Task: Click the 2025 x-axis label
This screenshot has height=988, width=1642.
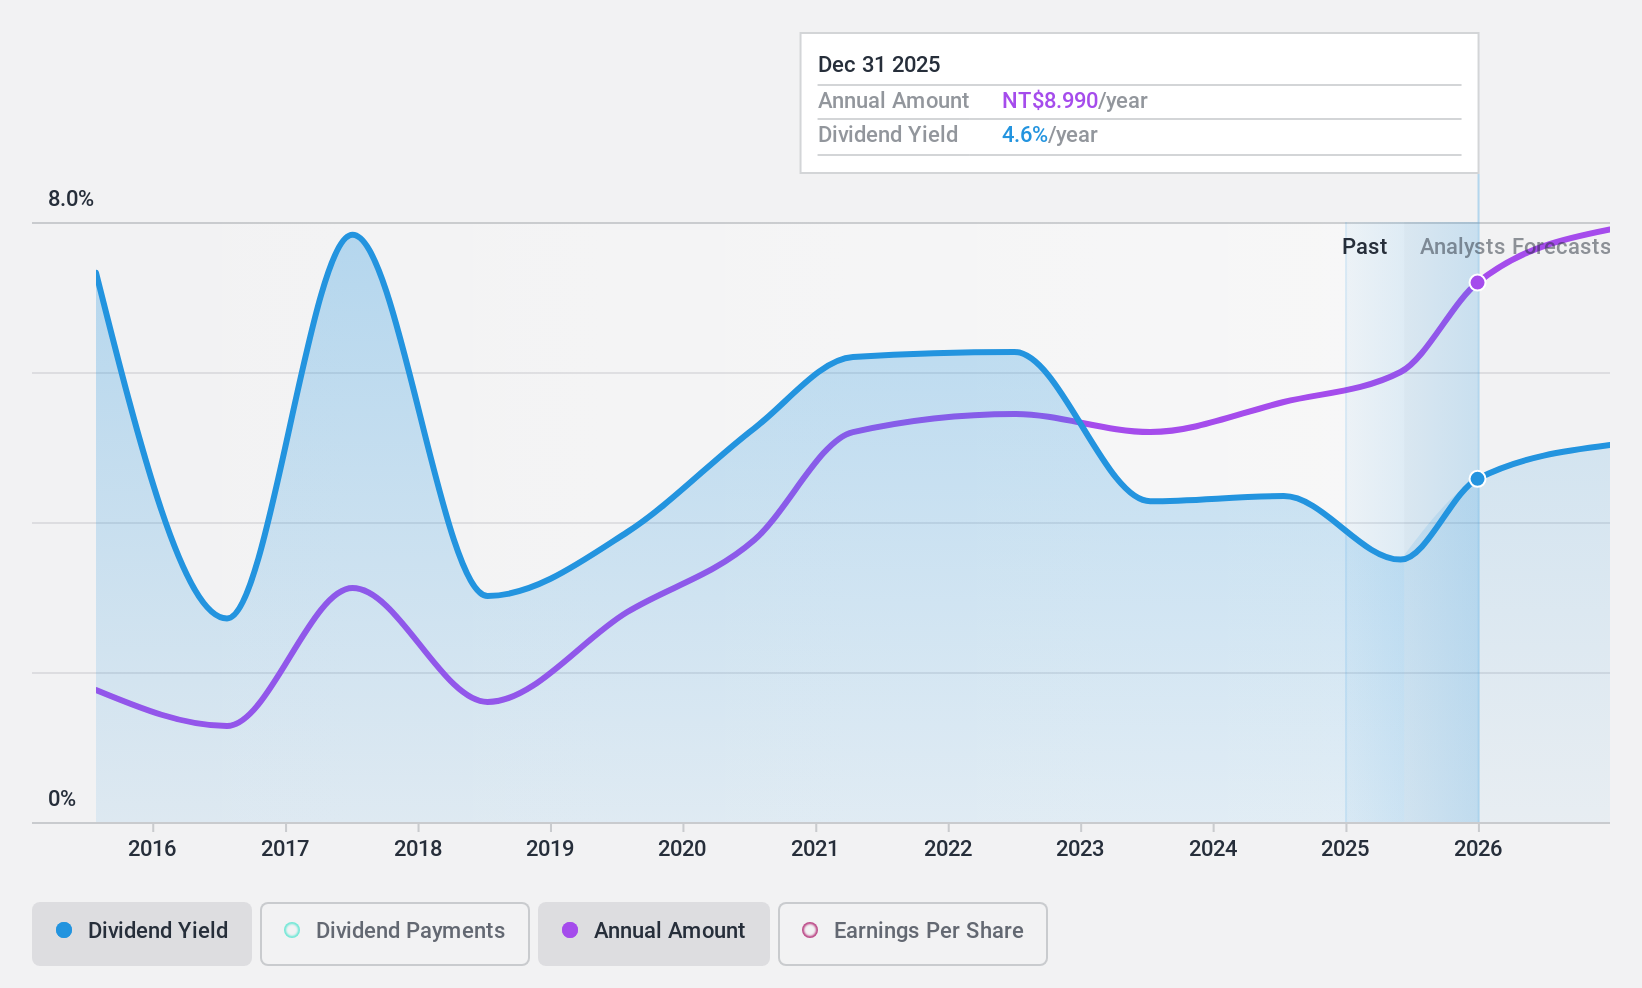Action: click(x=1345, y=849)
